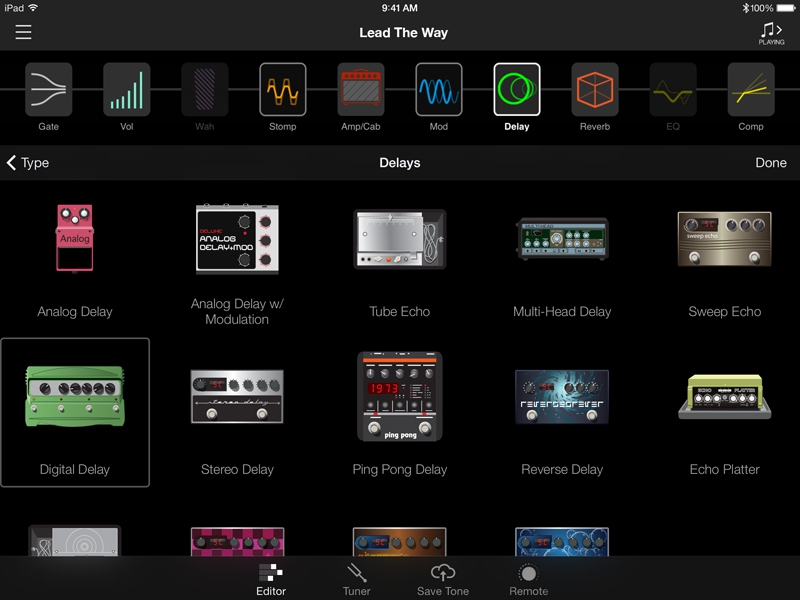Tap Done to finish delay selection
The image size is (800, 600).
point(770,163)
